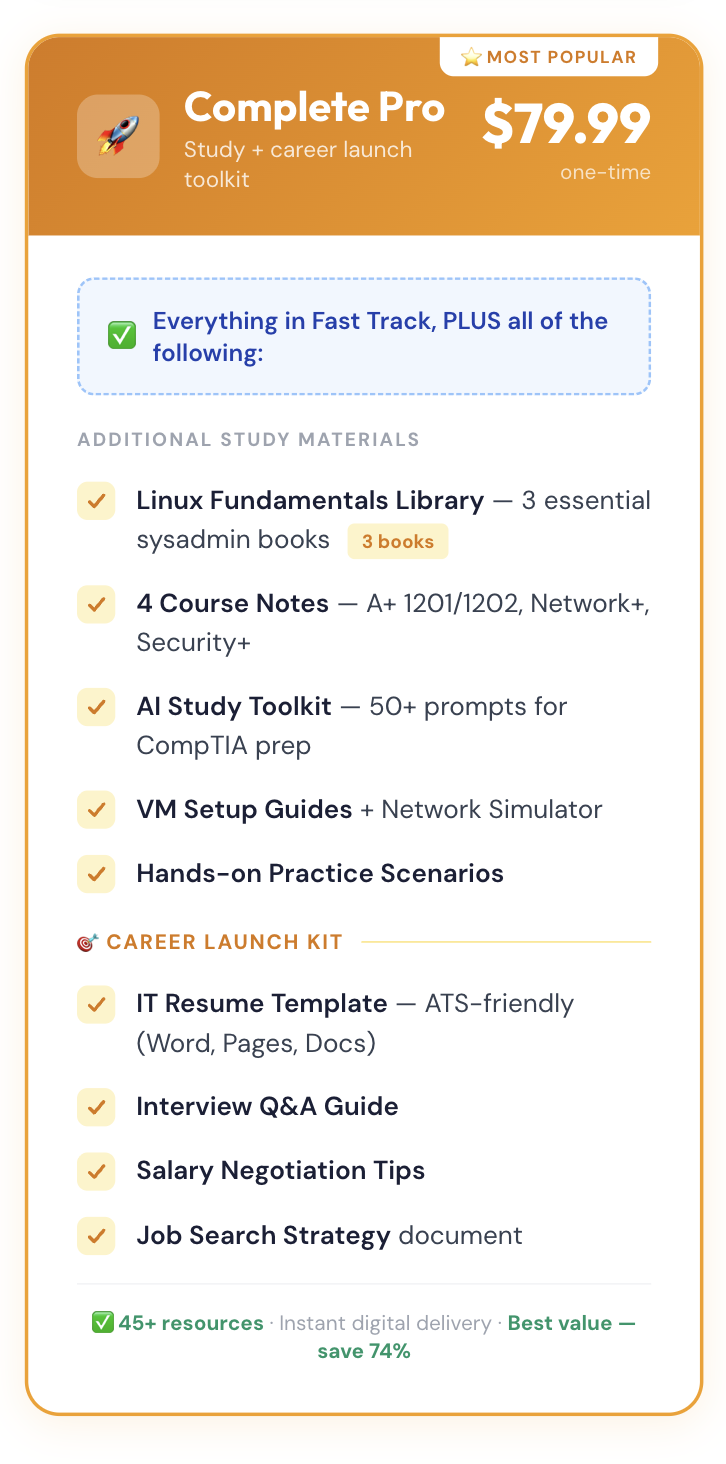Viewport: 726px width, 1464px height.
Task: Click the Additional Study Materials heading
Action: (x=249, y=440)
